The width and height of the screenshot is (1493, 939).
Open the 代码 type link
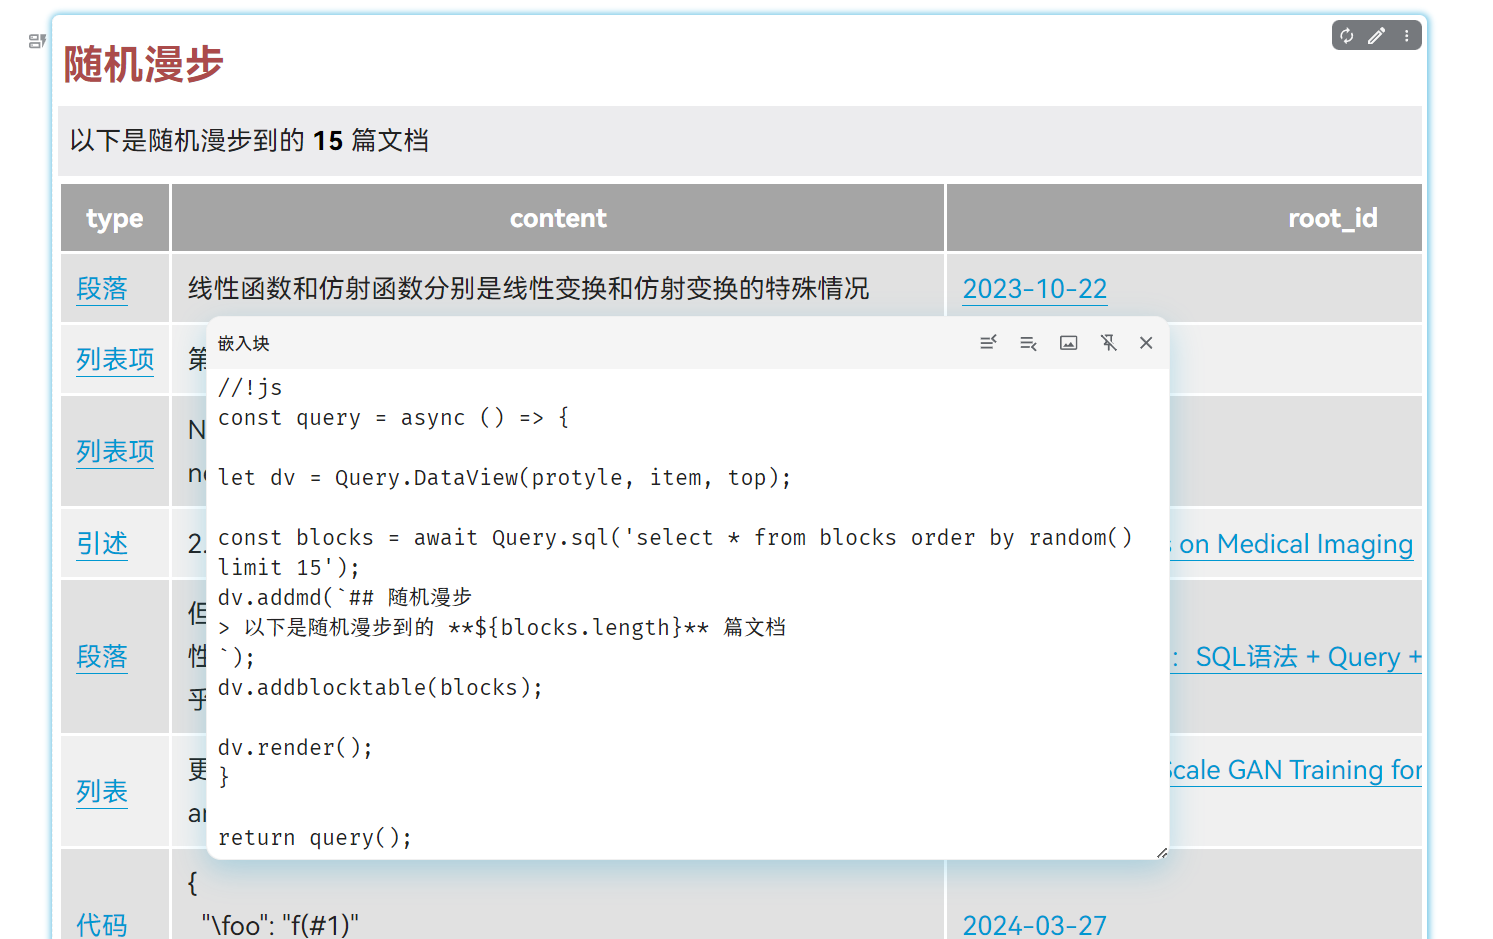click(102, 925)
